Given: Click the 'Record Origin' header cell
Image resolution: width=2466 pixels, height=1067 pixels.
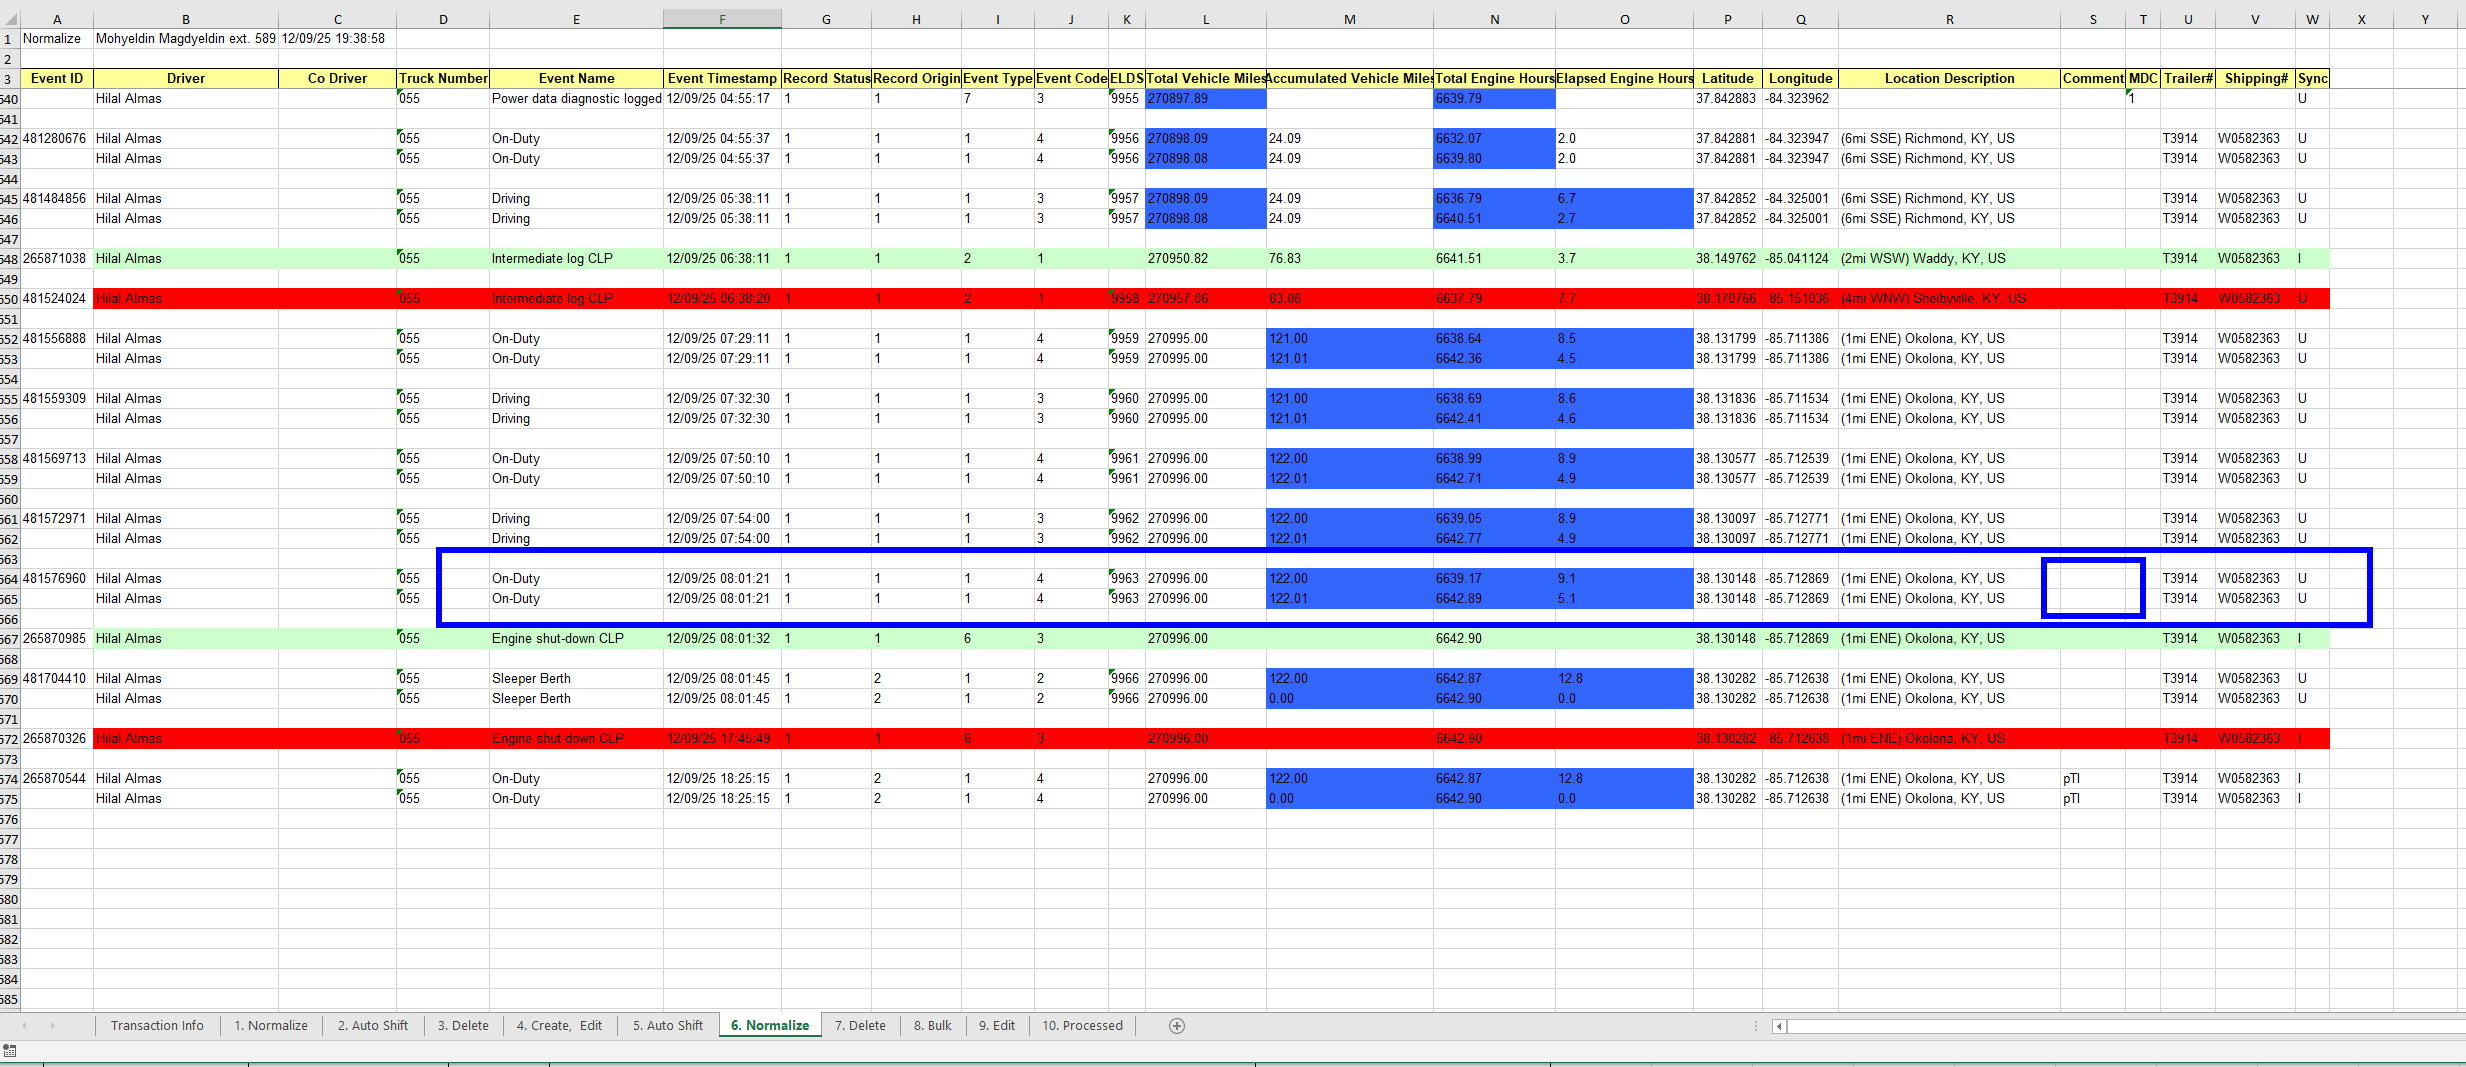Looking at the screenshot, I should [x=916, y=79].
